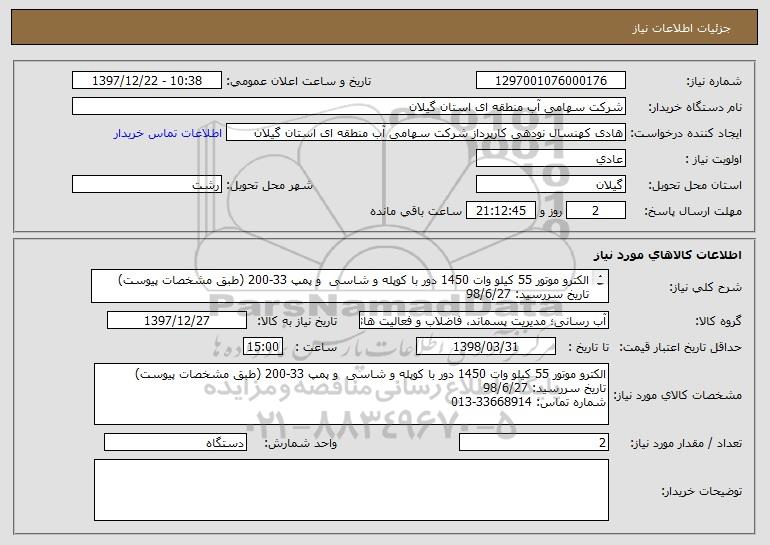Select the label ایجاد کننده درخواست
The image size is (770, 545).
[x=686, y=133]
